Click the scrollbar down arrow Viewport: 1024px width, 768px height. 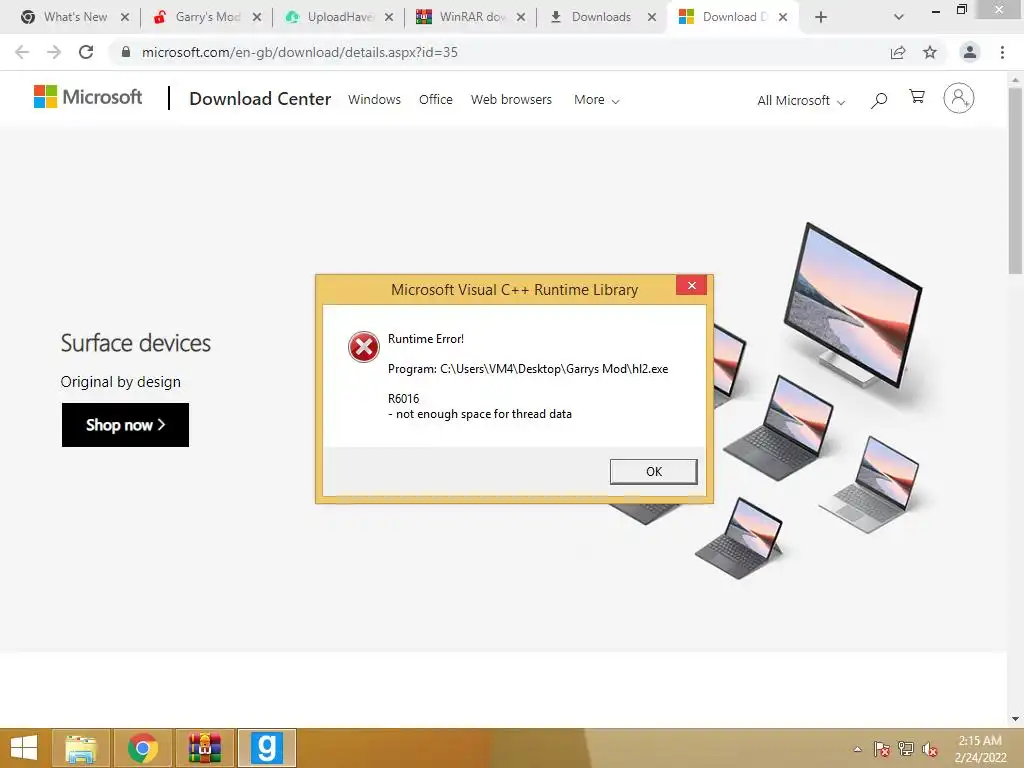pos(1015,719)
